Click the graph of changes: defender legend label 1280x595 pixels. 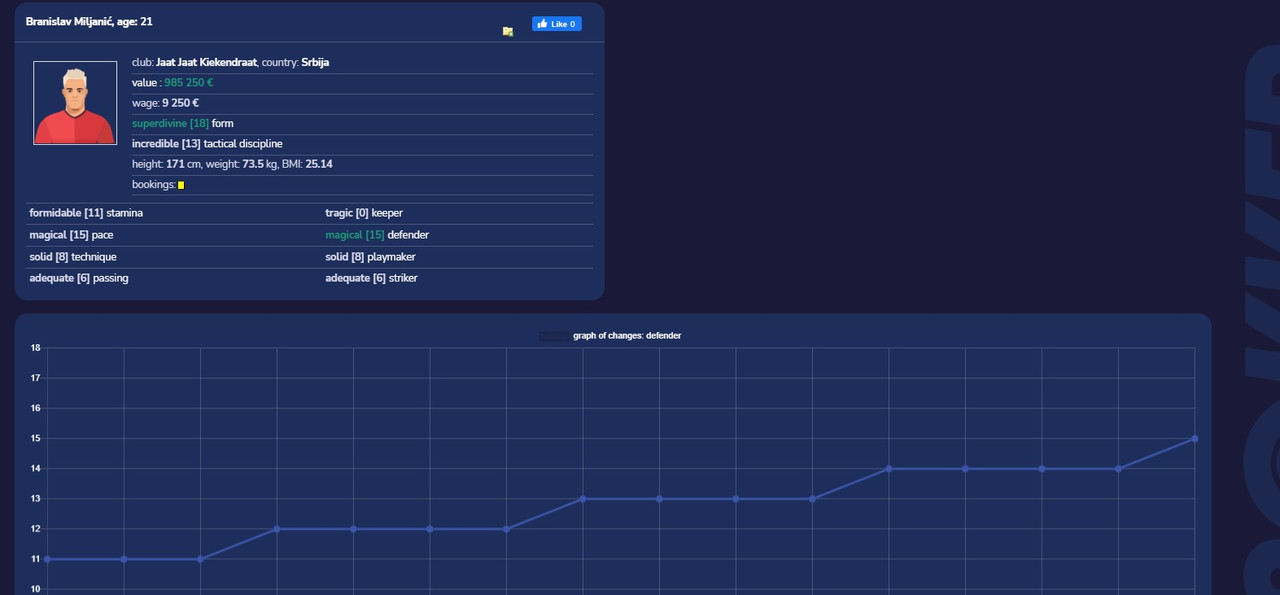click(x=627, y=336)
